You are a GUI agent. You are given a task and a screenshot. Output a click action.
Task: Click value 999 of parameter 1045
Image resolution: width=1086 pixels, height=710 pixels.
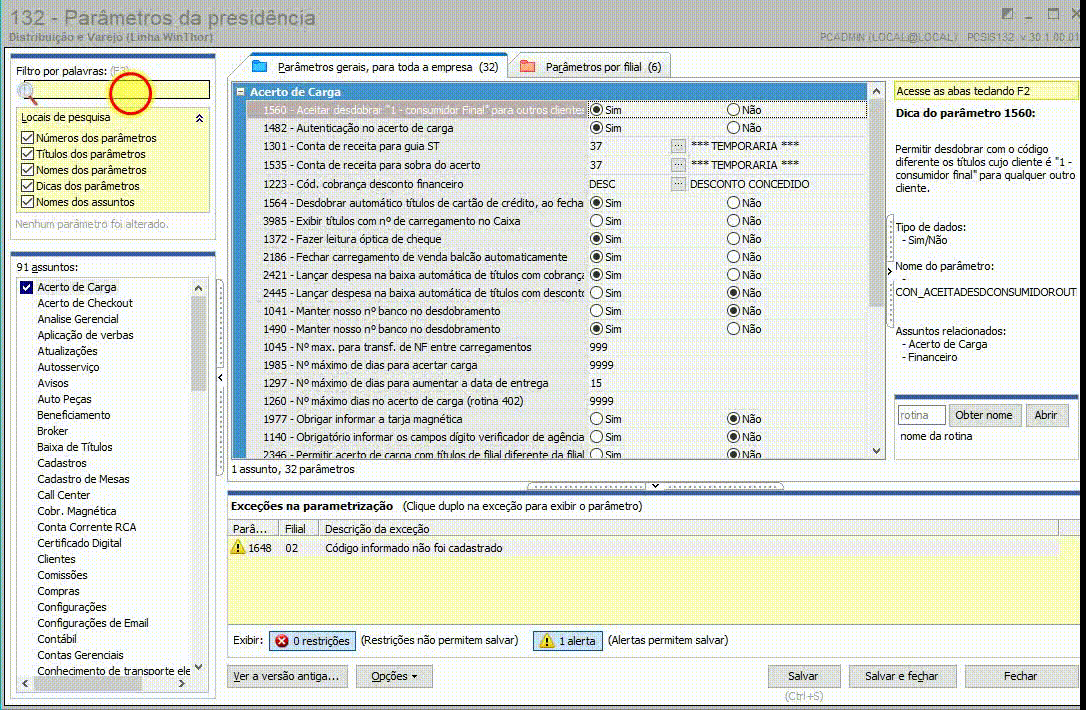tap(598, 346)
